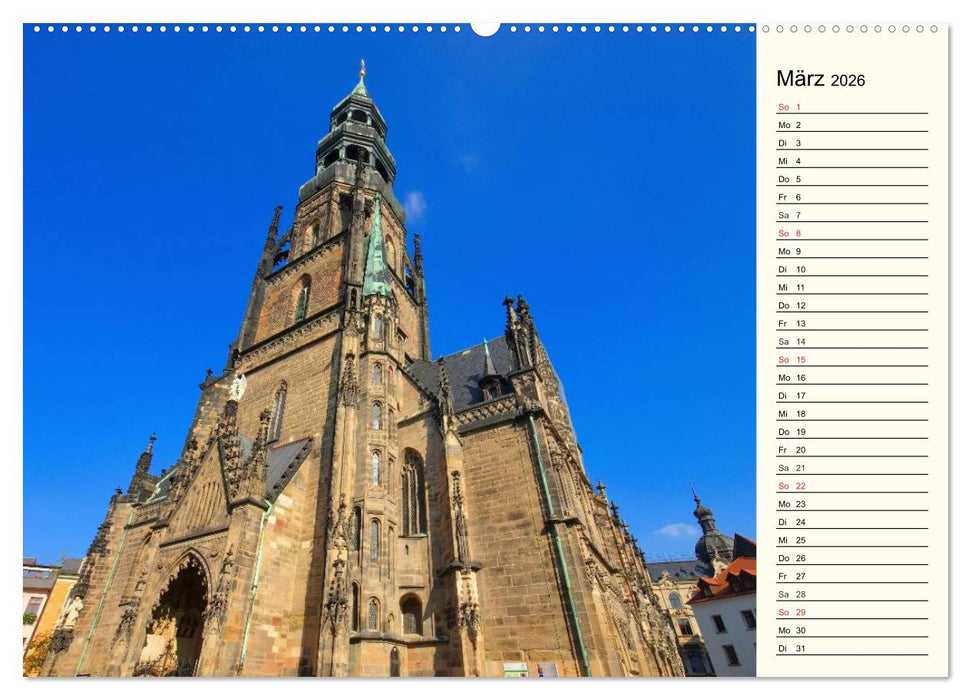Image resolution: width=971 pixels, height=700 pixels.
Task: Click the Mi 25 date label
Action: coord(790,540)
